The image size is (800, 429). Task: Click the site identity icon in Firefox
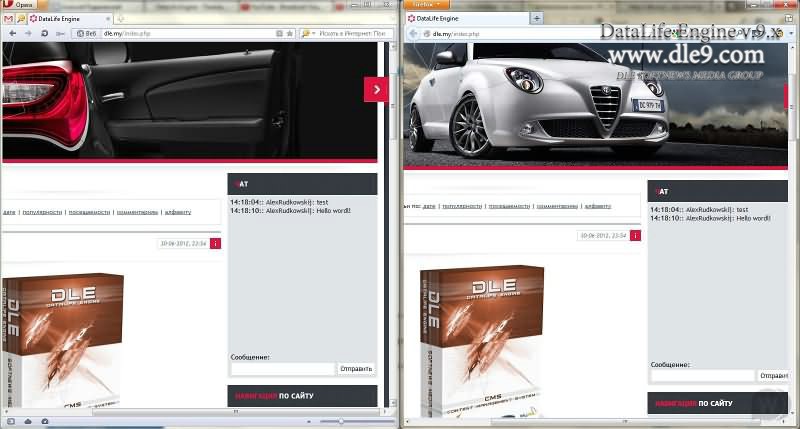click(x=427, y=34)
